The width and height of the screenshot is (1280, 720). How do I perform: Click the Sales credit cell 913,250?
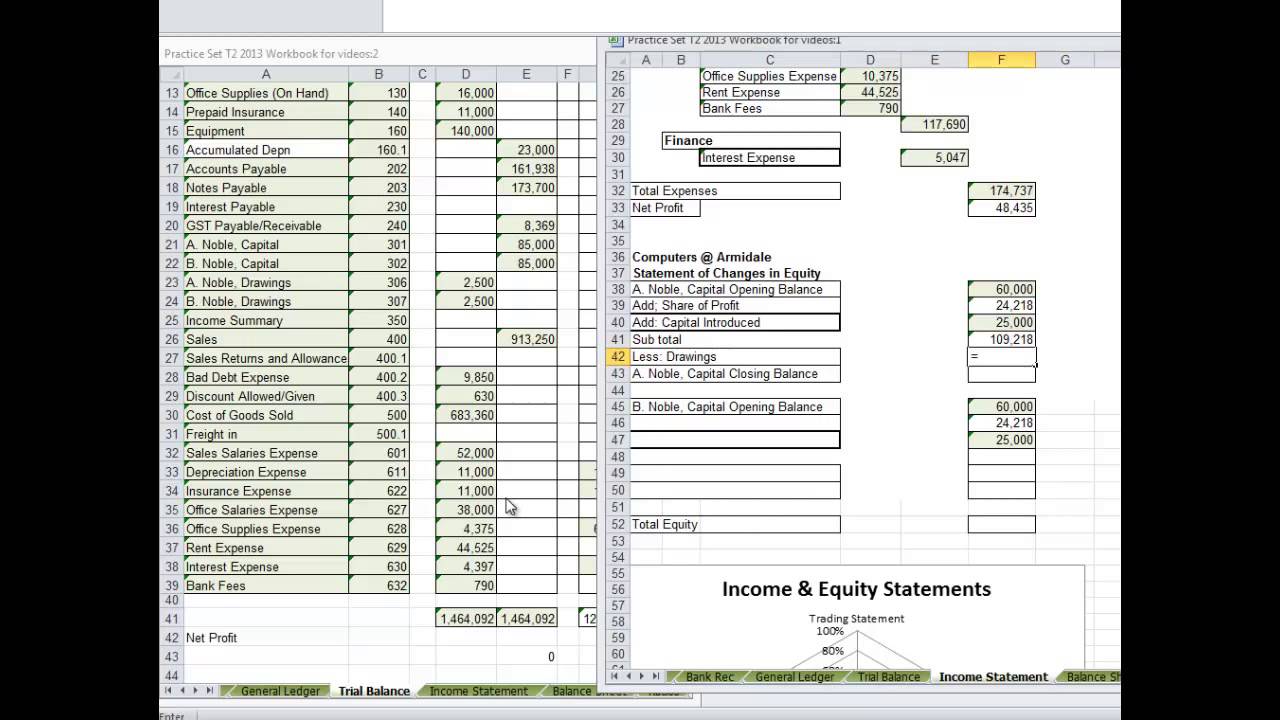pyautogui.click(x=526, y=339)
